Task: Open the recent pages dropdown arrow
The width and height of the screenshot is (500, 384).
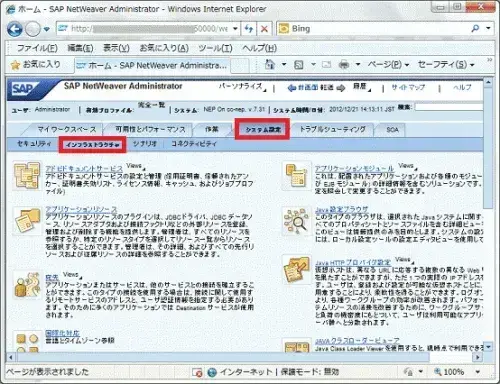Action: pos(47,29)
